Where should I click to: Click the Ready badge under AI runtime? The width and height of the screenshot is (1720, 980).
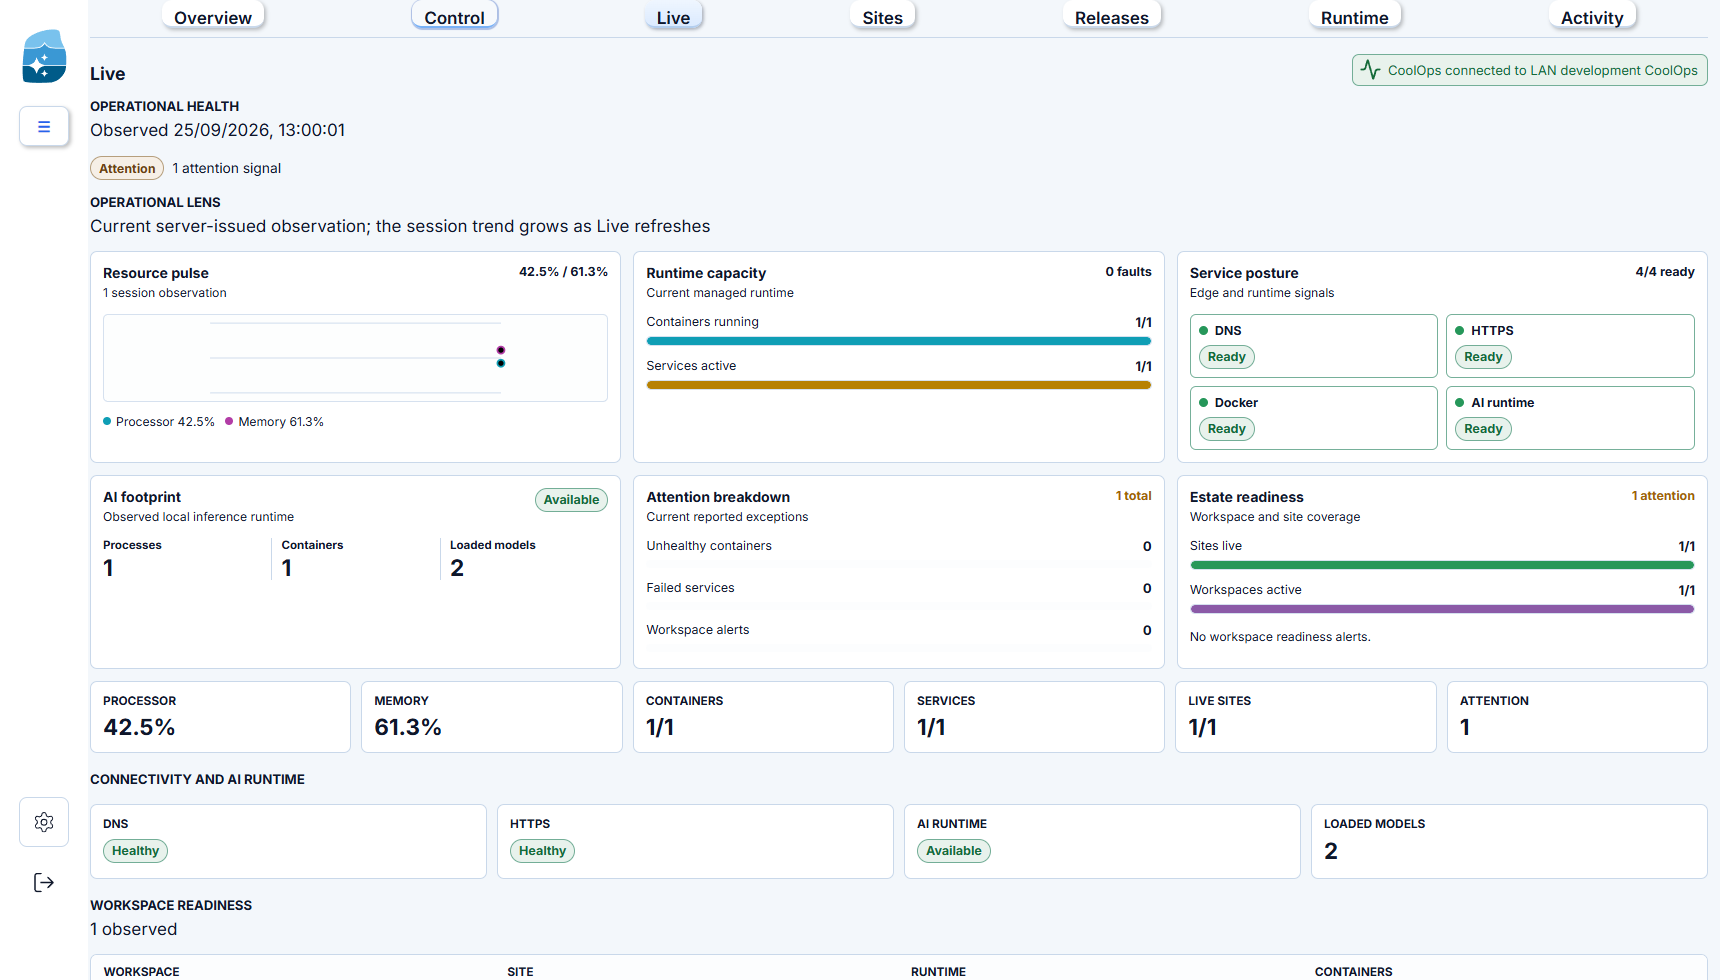pos(1483,429)
